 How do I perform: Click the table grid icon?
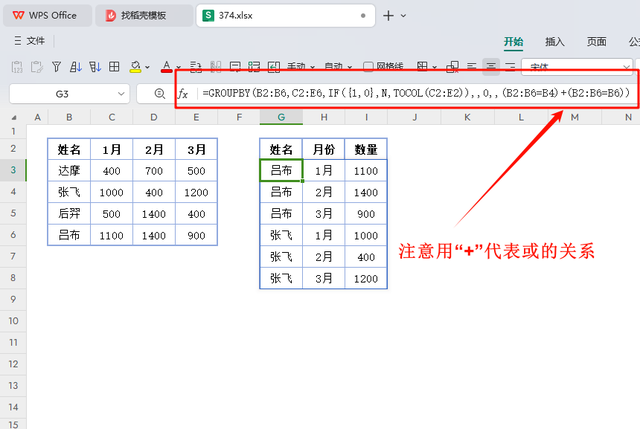pyautogui.click(x=114, y=67)
